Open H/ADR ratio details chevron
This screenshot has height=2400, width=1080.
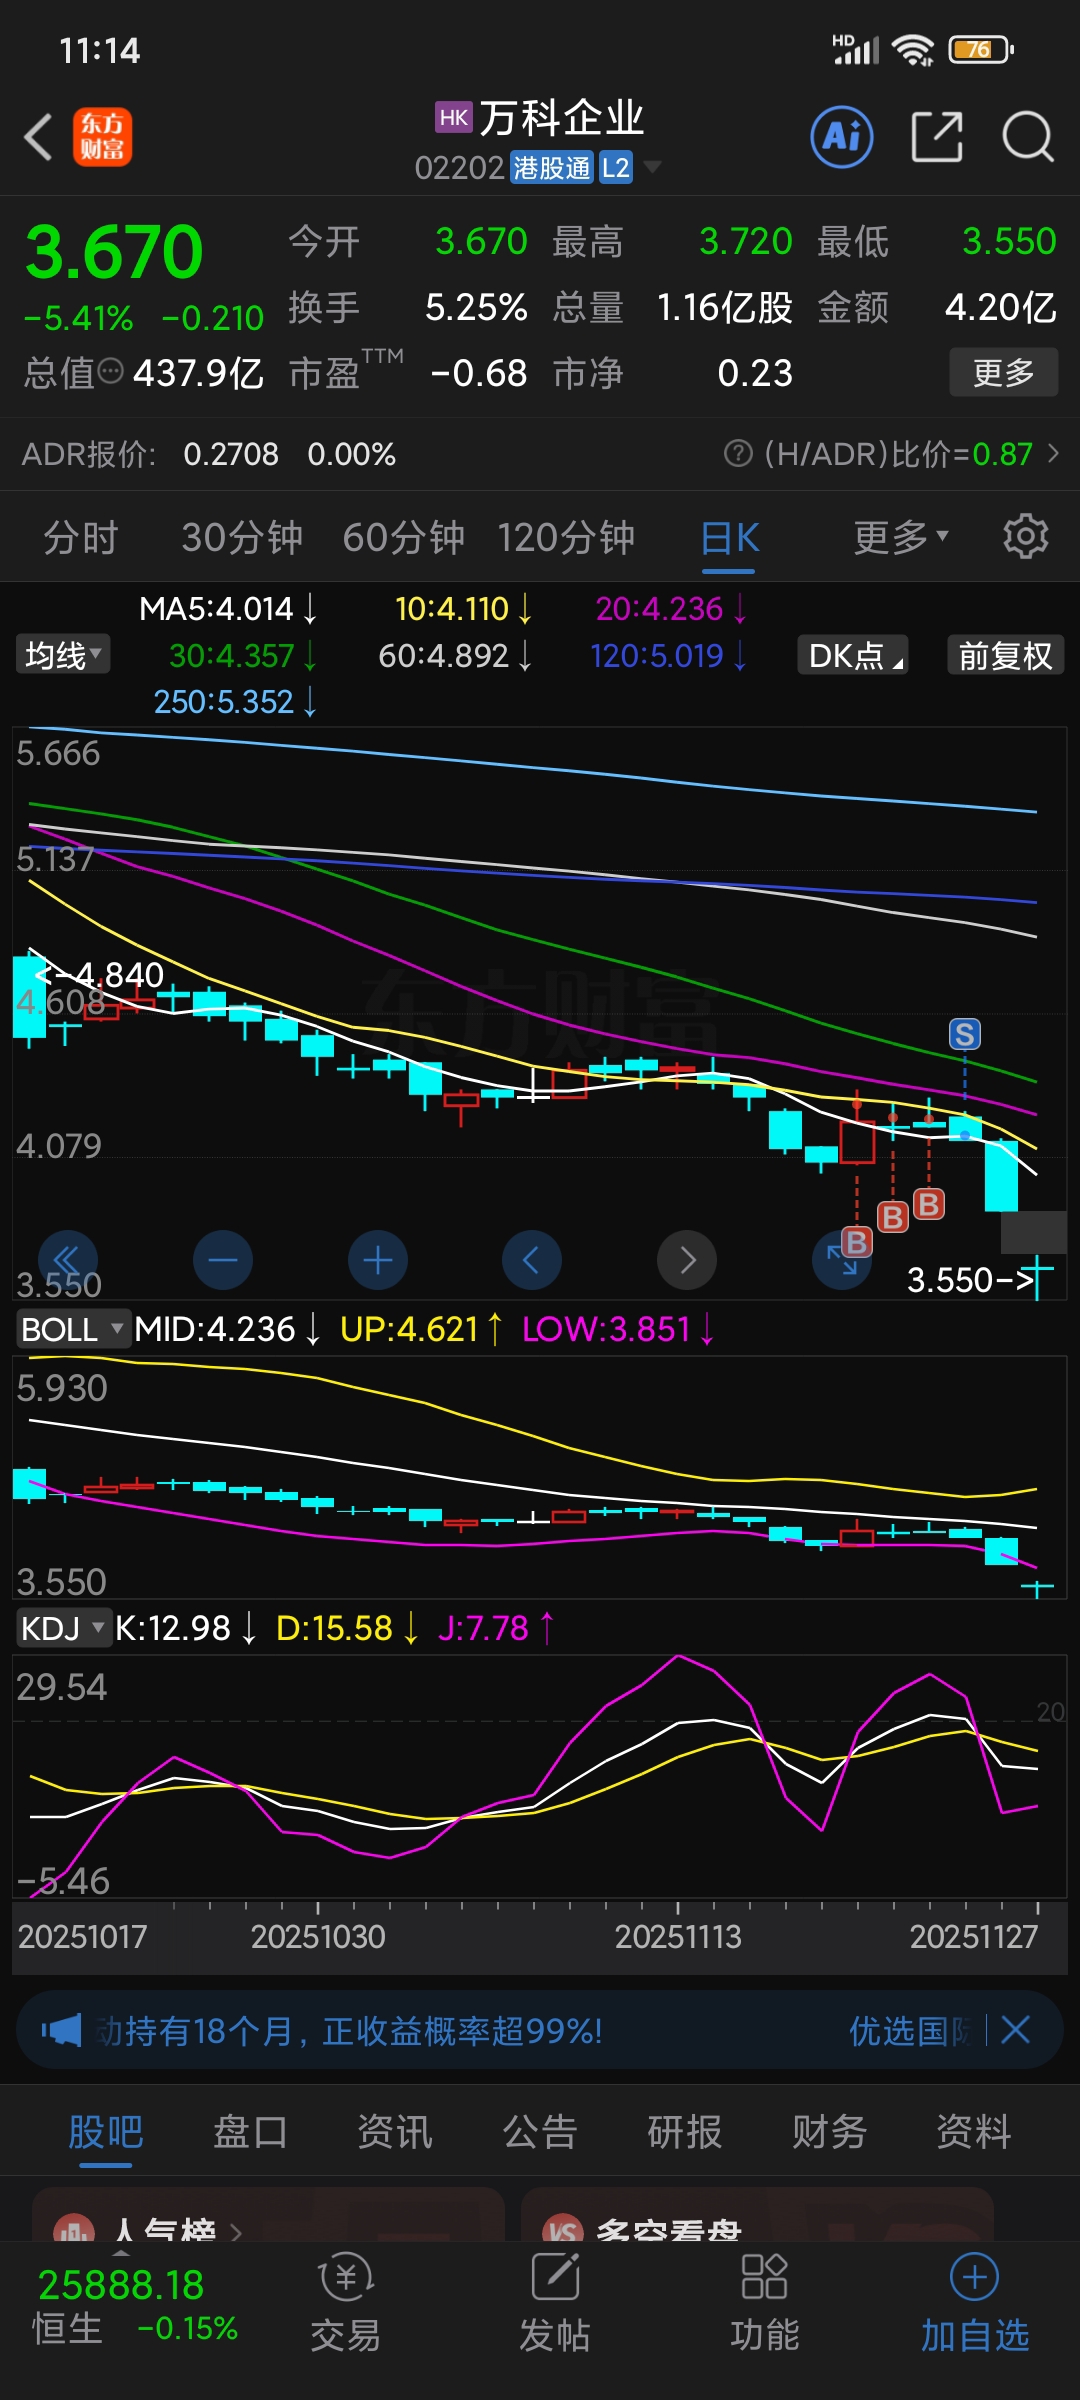point(1053,454)
